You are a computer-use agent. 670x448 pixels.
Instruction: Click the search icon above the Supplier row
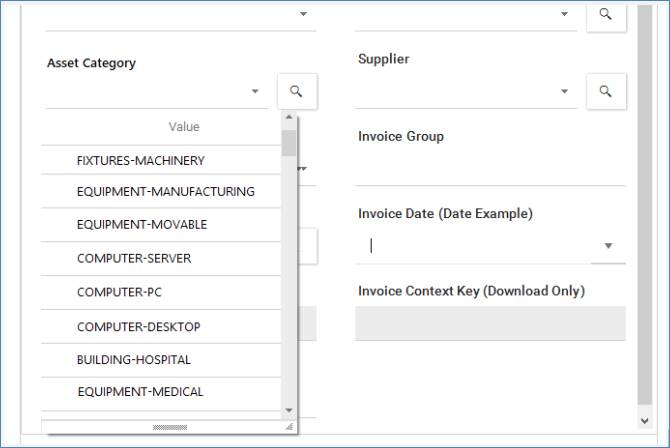tap(605, 14)
